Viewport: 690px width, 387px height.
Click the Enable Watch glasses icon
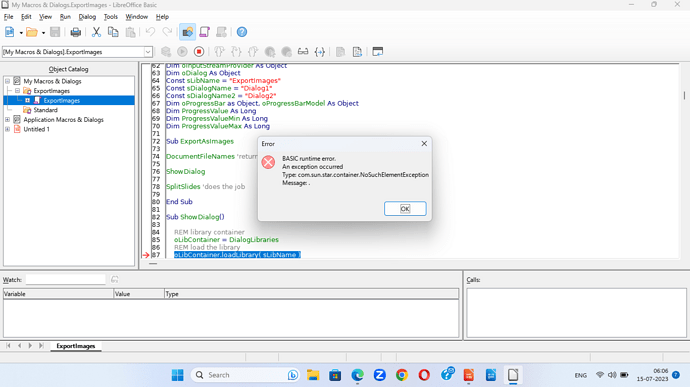point(303,52)
